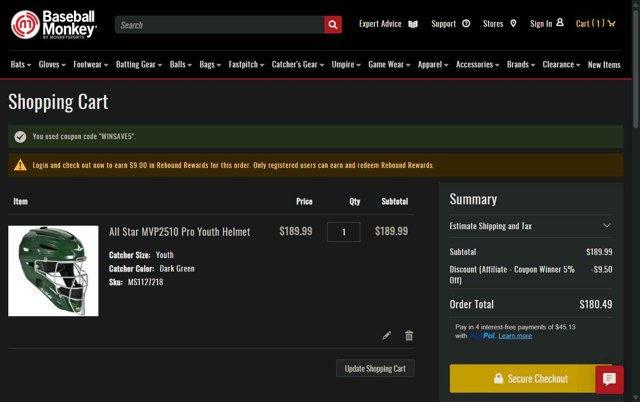Image resolution: width=640 pixels, height=402 pixels.
Task: Click the Shopping Cart page heading
Action: click(58, 102)
